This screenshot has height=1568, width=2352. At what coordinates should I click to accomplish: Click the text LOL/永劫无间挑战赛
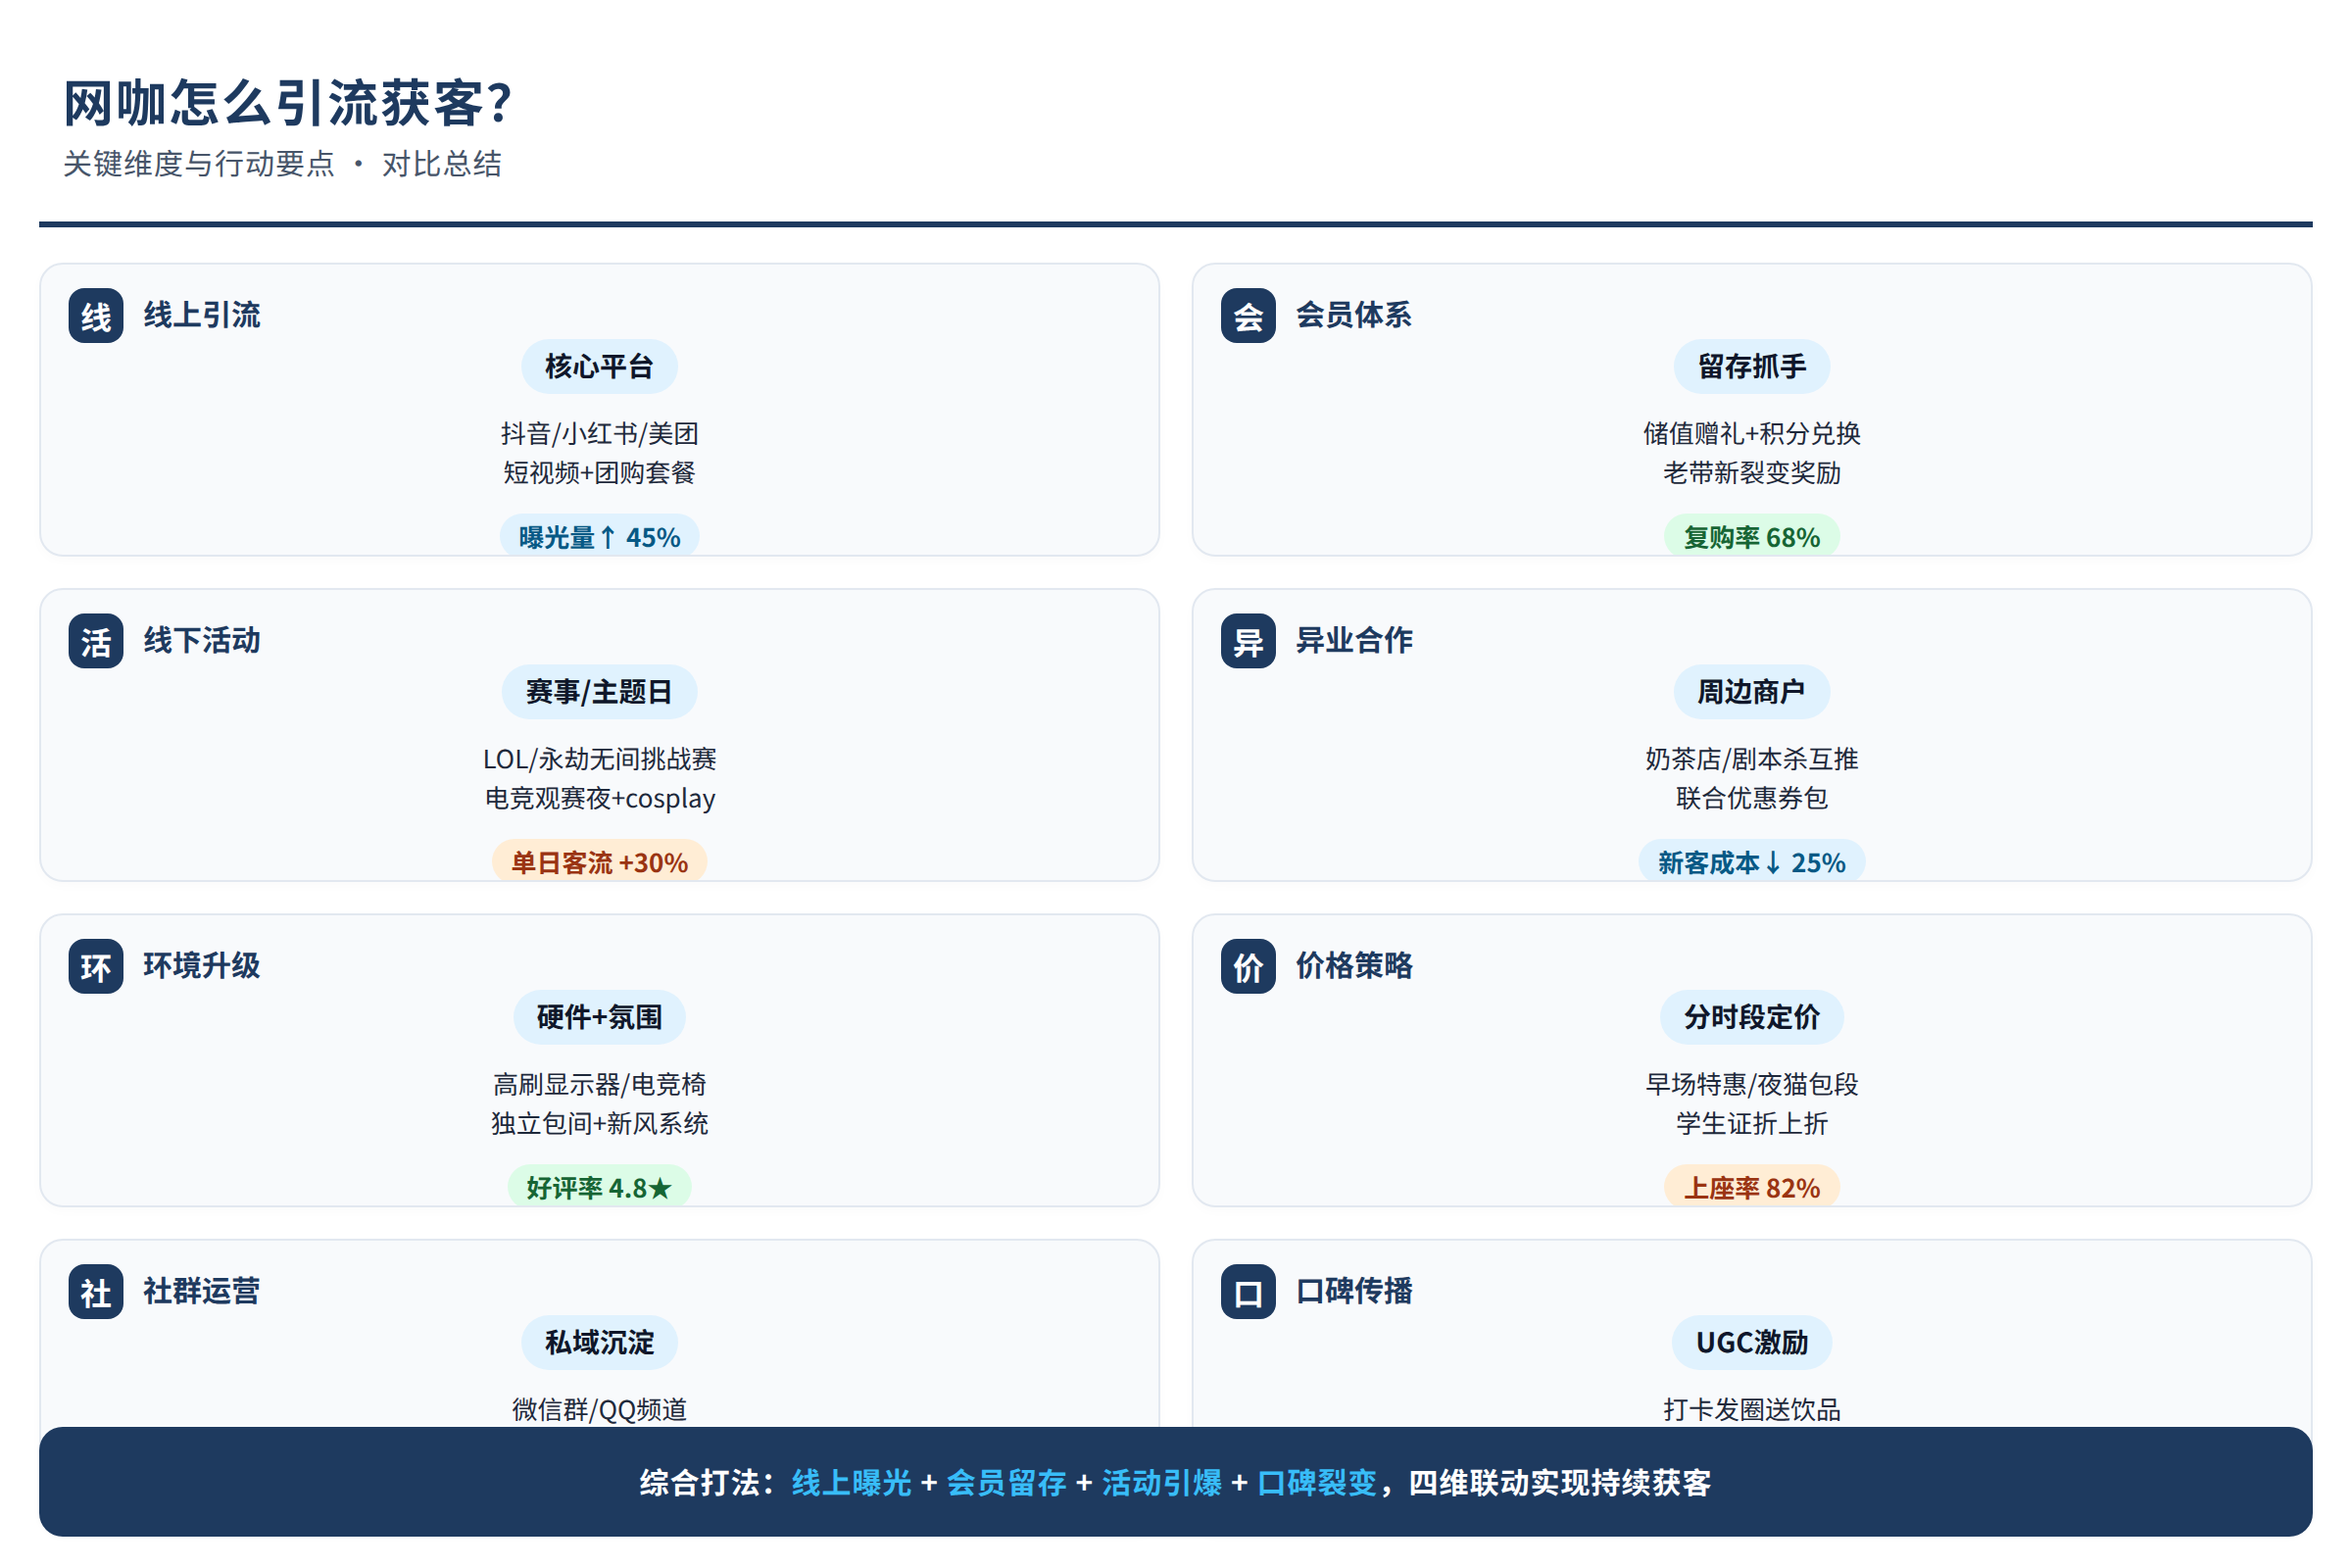tap(600, 760)
